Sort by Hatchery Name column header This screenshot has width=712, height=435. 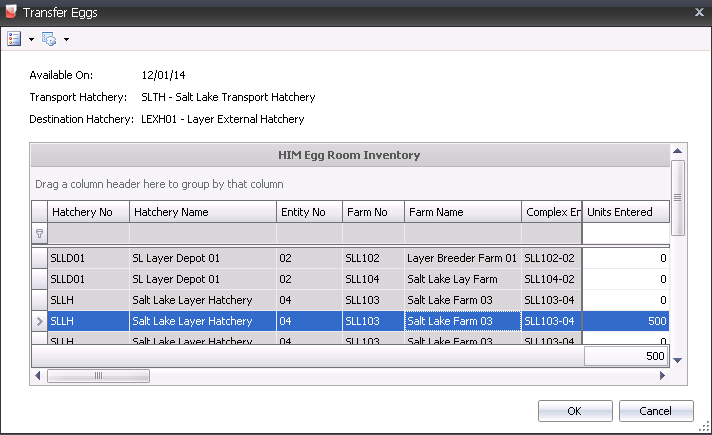point(202,212)
